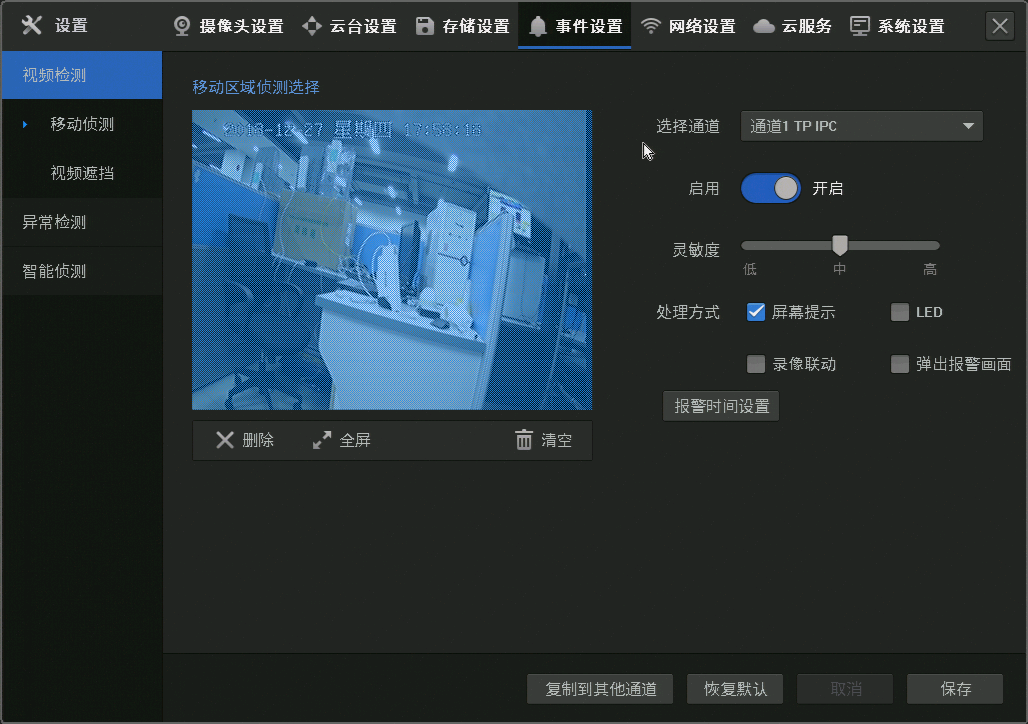Click the system settings monitor icon

pos(860,26)
